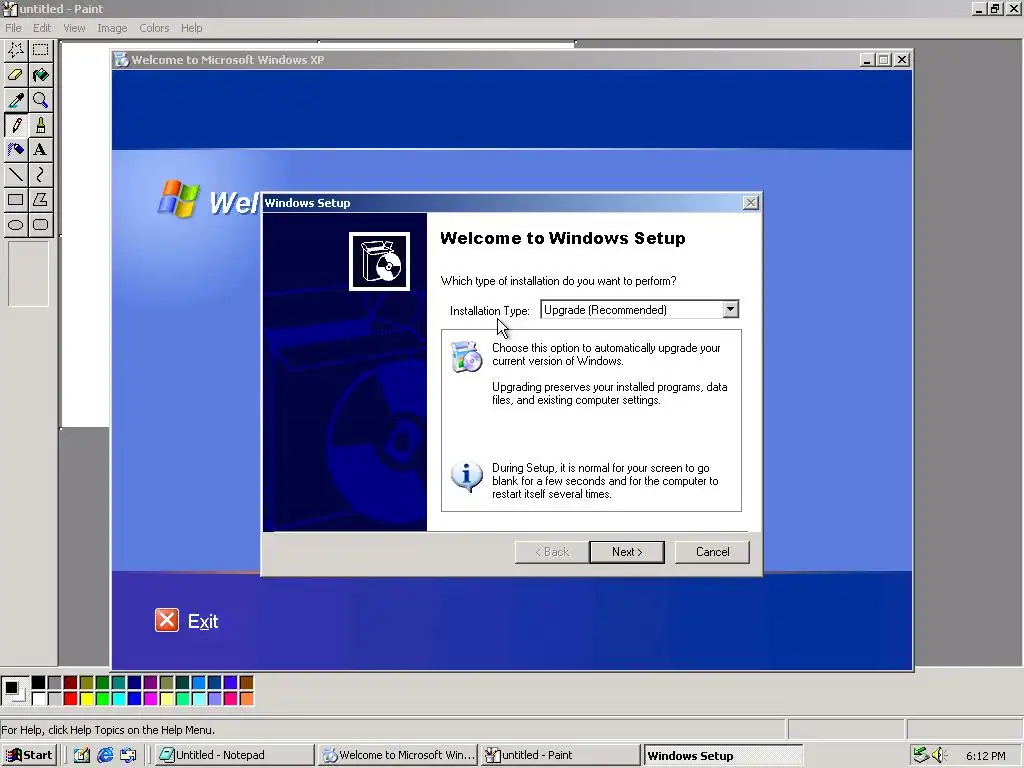The image size is (1024, 768).
Task: Click the grayed Back button in Setup
Action: (x=552, y=552)
